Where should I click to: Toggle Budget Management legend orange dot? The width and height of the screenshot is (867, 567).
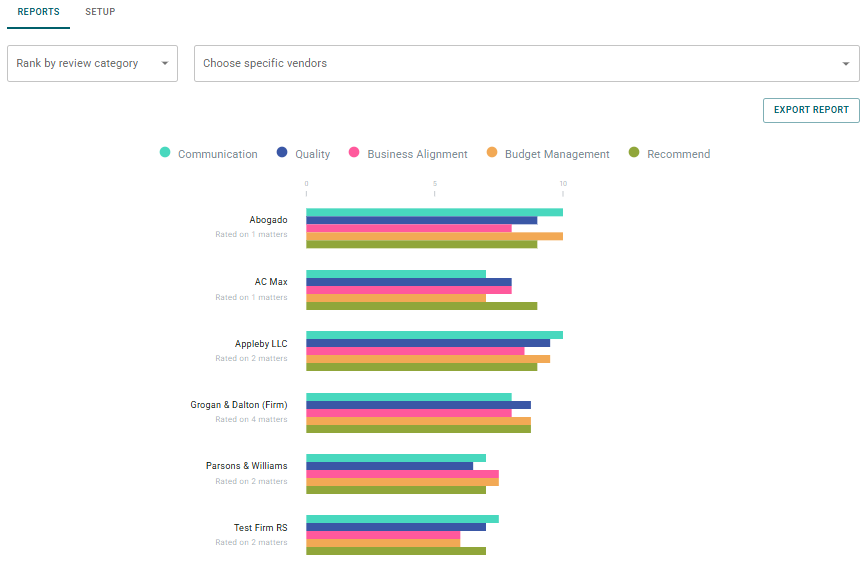492,153
